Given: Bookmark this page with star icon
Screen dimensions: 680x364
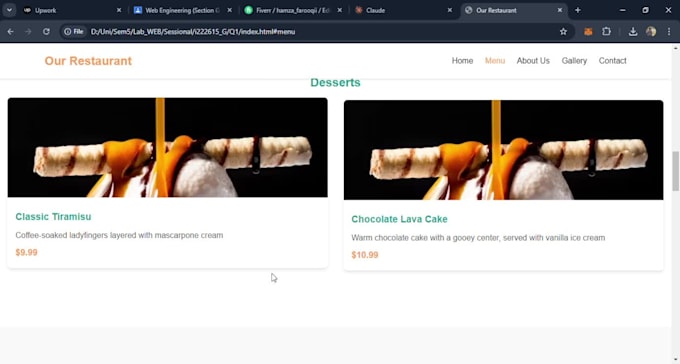Looking at the screenshot, I should coord(563,32).
